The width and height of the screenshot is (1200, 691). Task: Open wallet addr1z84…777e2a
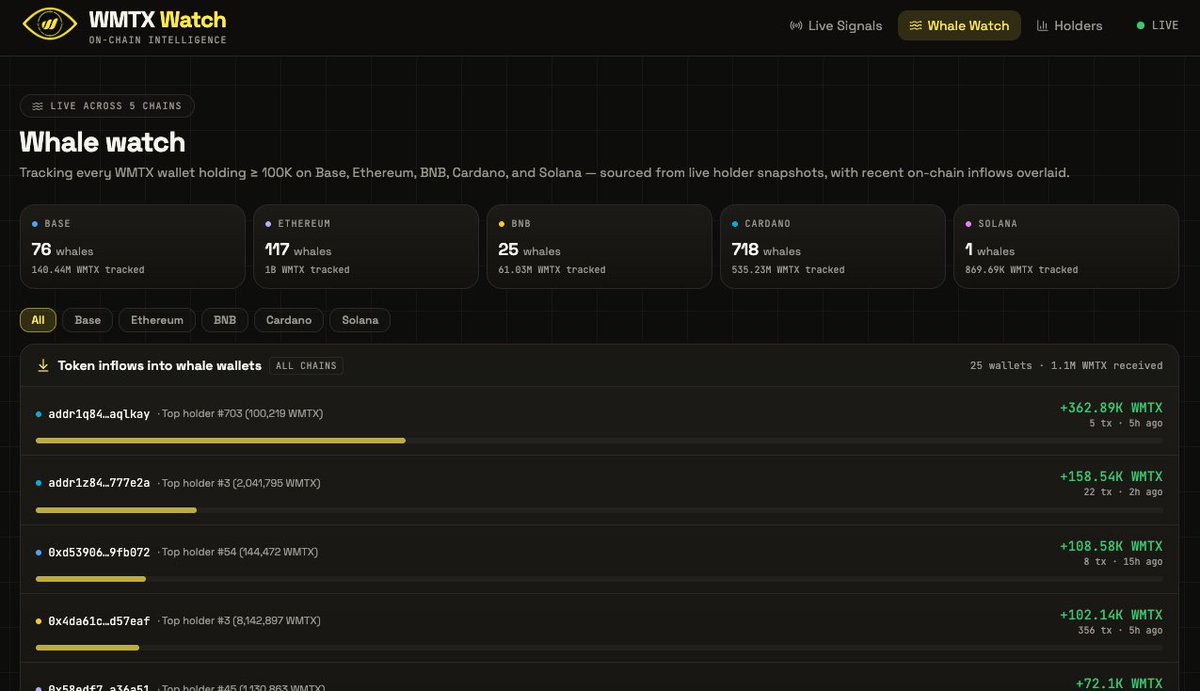coord(99,483)
